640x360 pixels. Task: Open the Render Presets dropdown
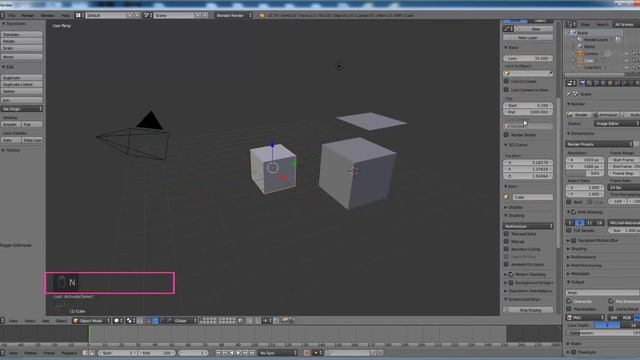point(598,144)
